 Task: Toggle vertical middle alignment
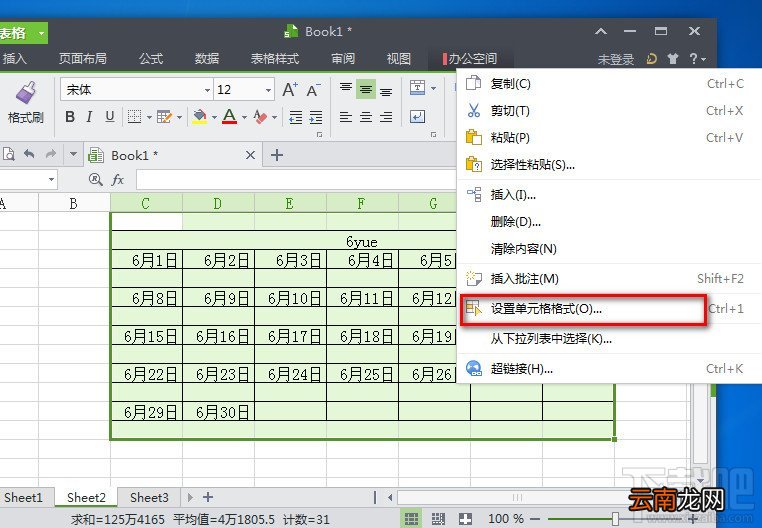click(366, 89)
